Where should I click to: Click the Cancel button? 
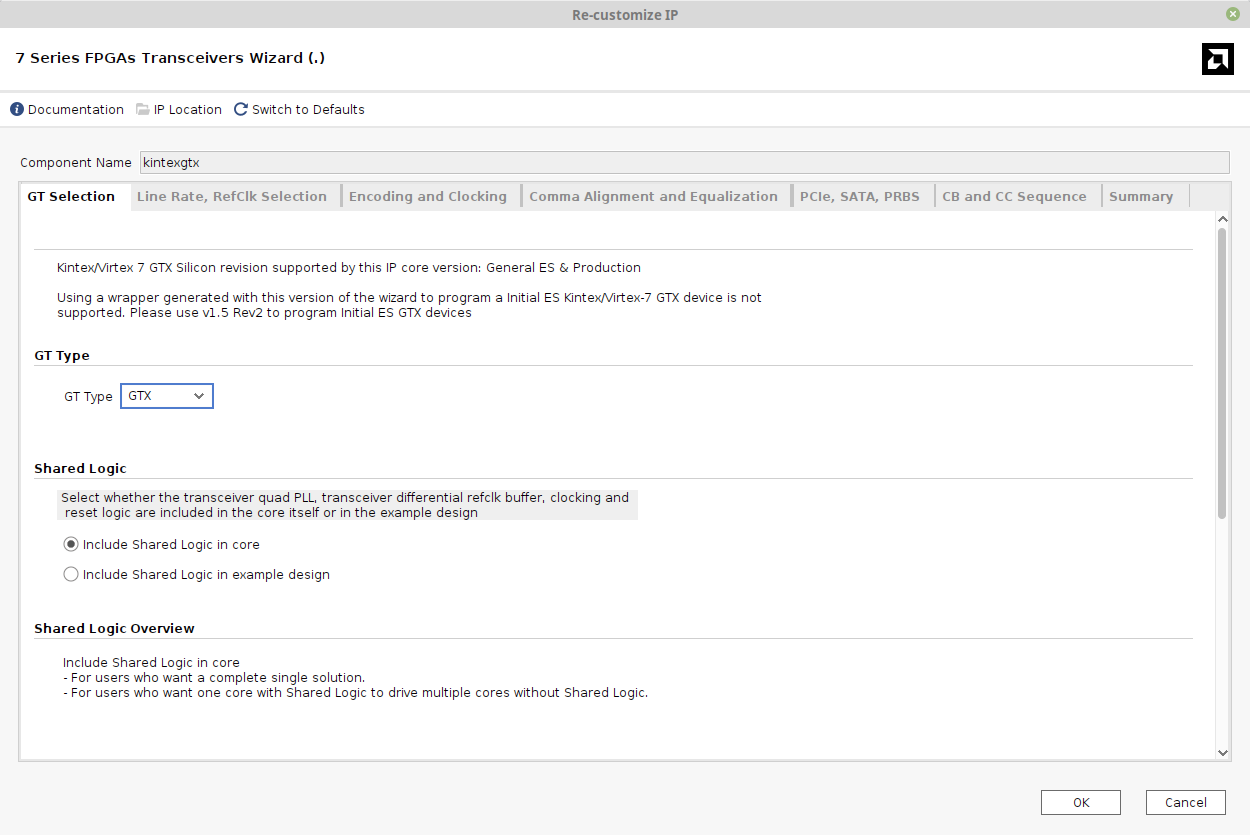coord(1185,802)
